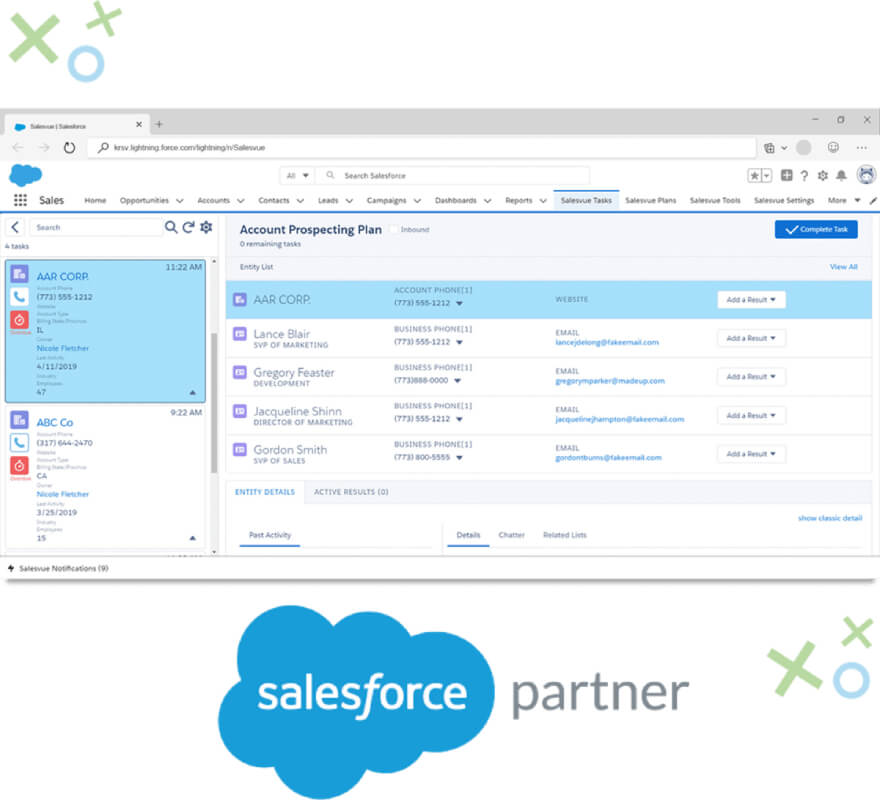Expand the Accounts tab chevron
This screenshot has width=880, height=800.
point(241,200)
